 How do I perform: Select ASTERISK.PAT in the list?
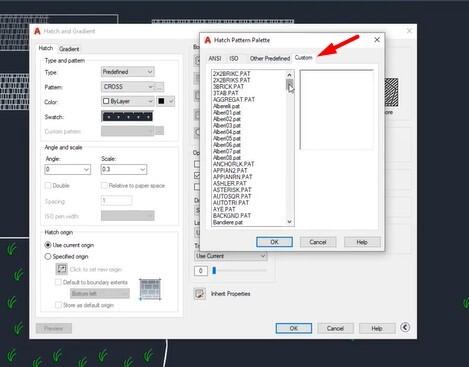[x=232, y=190]
